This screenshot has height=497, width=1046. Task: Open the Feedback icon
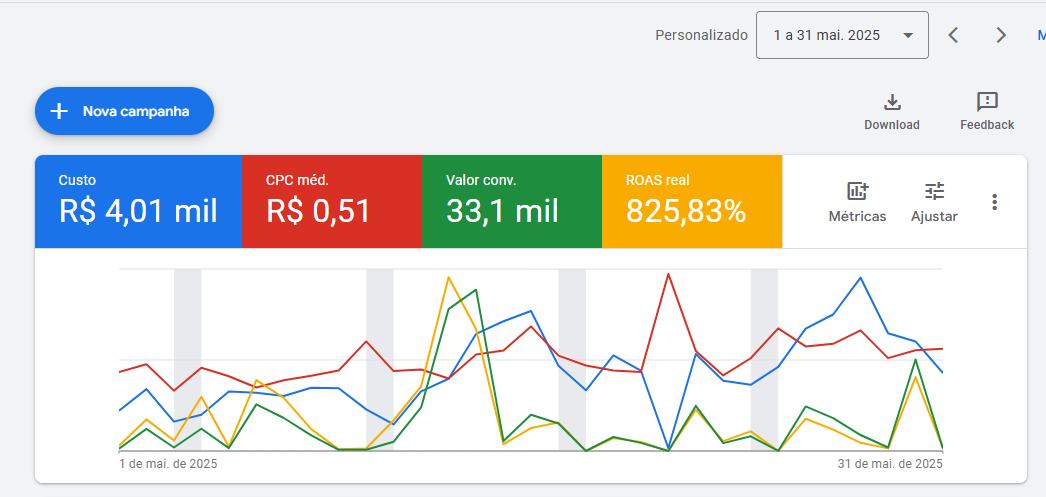(987, 102)
